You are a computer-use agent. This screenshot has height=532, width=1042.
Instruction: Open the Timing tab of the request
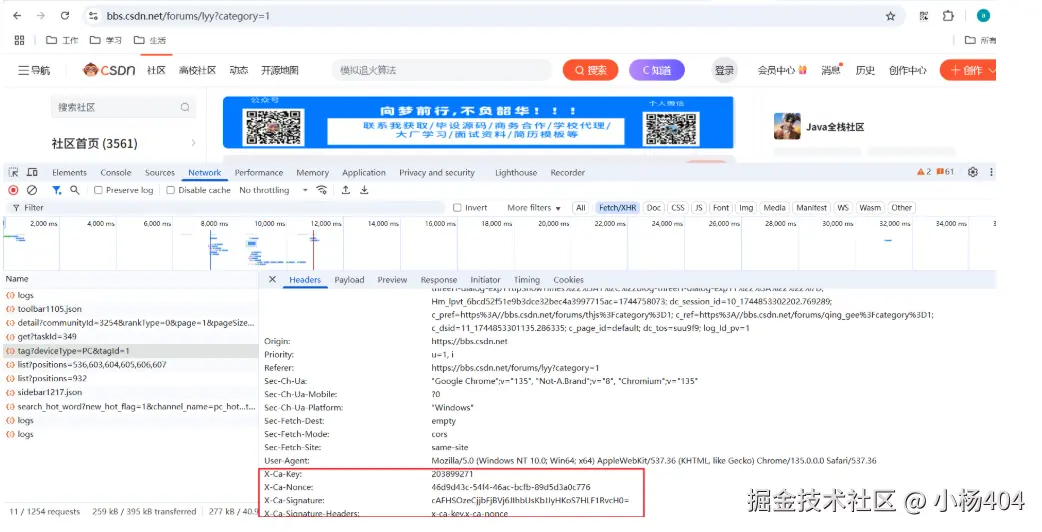(526, 280)
